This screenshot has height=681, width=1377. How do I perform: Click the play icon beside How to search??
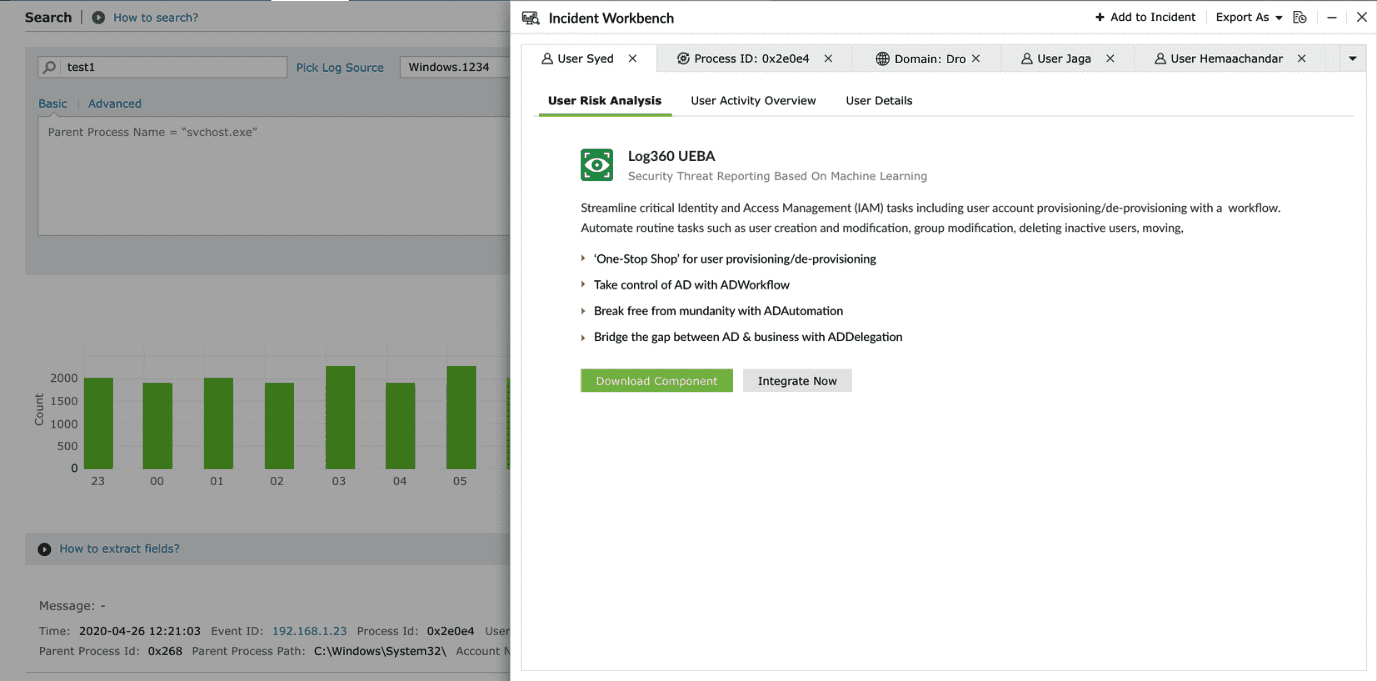click(x=98, y=17)
